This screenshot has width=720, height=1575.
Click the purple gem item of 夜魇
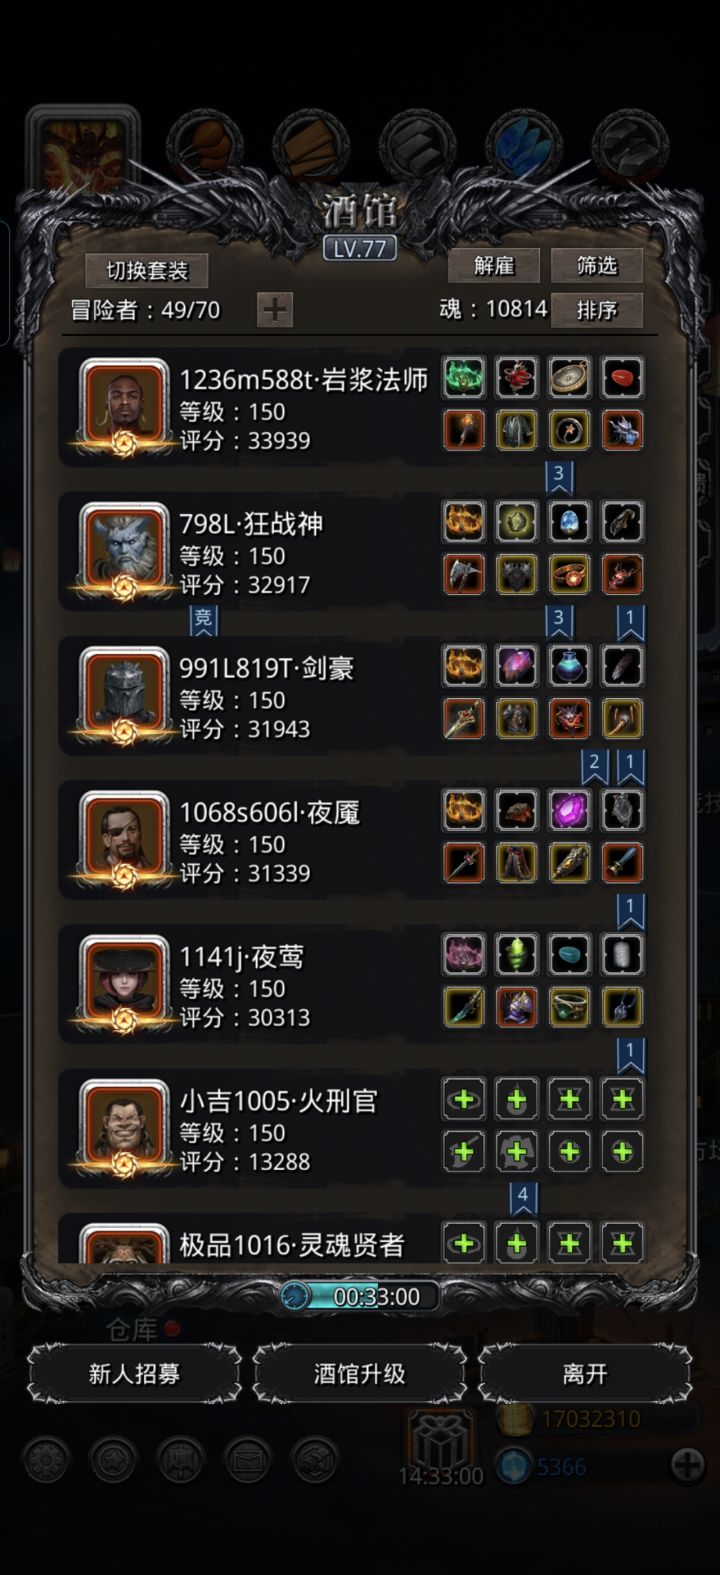point(570,810)
